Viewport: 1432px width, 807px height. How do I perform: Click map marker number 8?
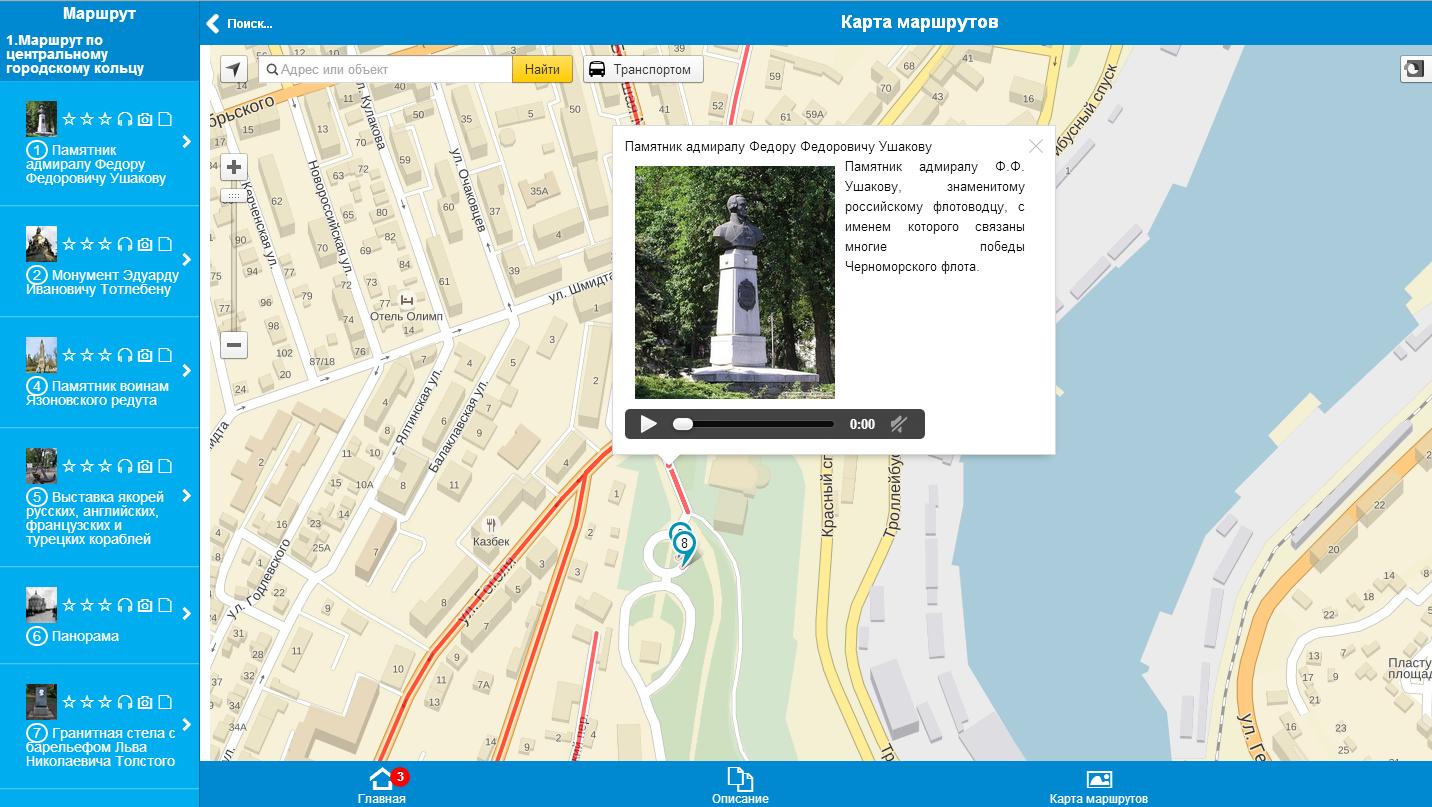pyautogui.click(x=683, y=543)
